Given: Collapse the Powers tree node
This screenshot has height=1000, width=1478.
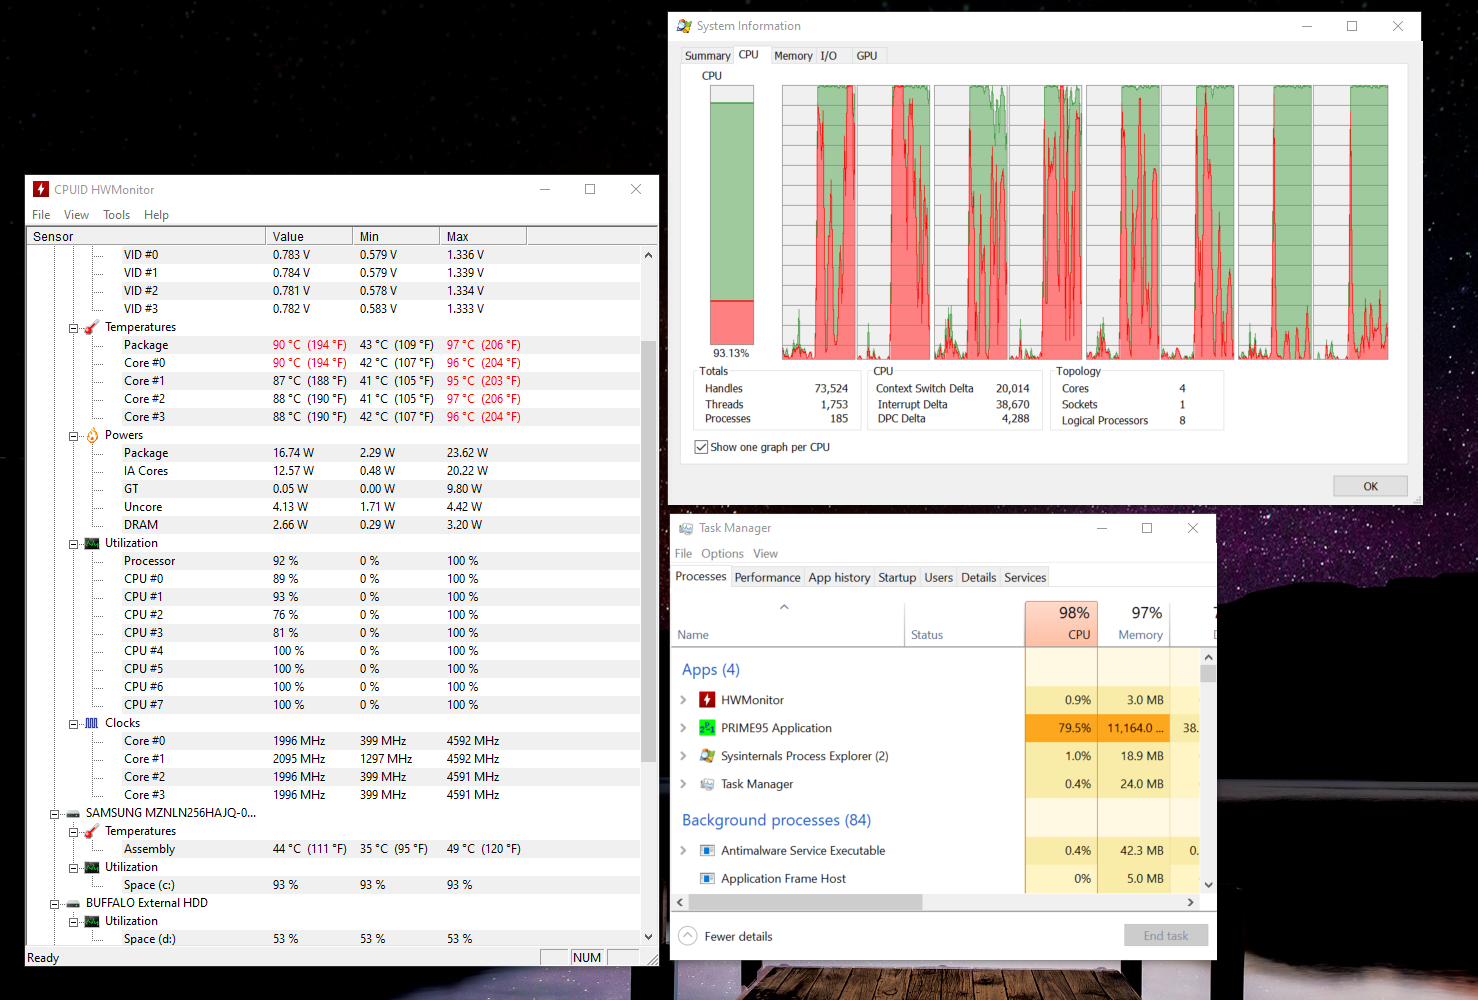Looking at the screenshot, I should (73, 436).
